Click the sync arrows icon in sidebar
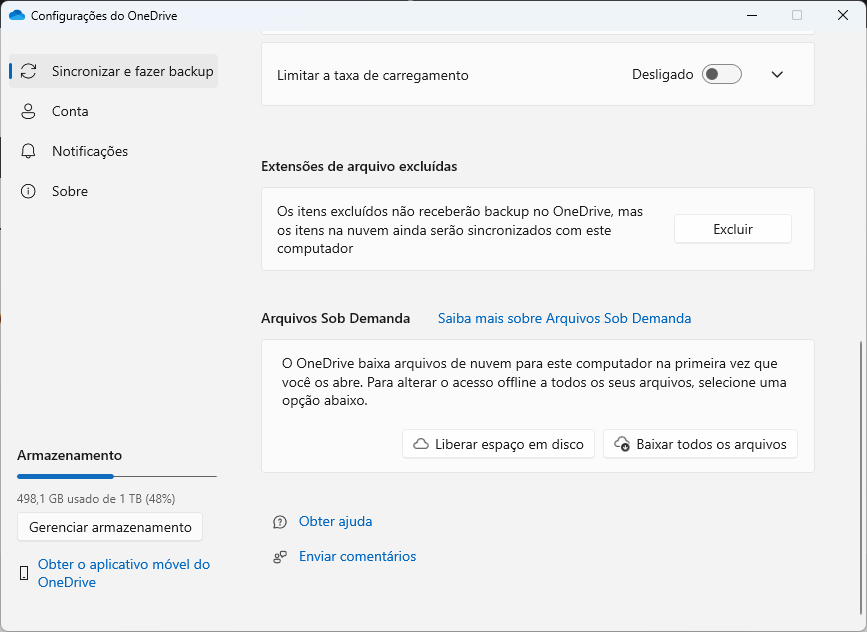The height and width of the screenshot is (632, 867). (x=29, y=72)
